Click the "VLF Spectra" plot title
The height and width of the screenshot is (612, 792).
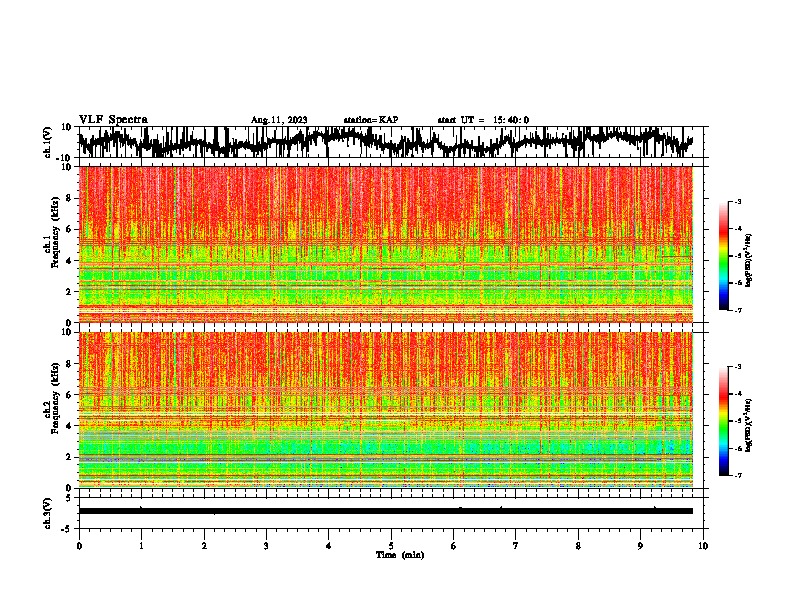point(113,119)
